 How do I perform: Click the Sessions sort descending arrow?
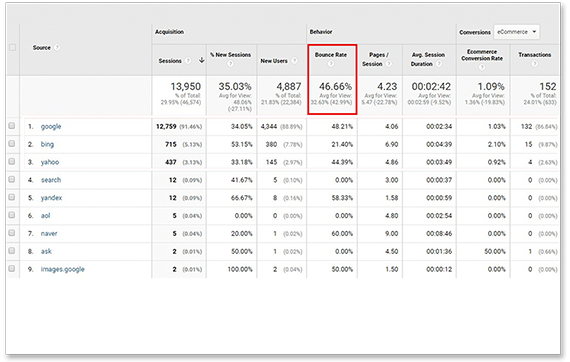(x=202, y=60)
